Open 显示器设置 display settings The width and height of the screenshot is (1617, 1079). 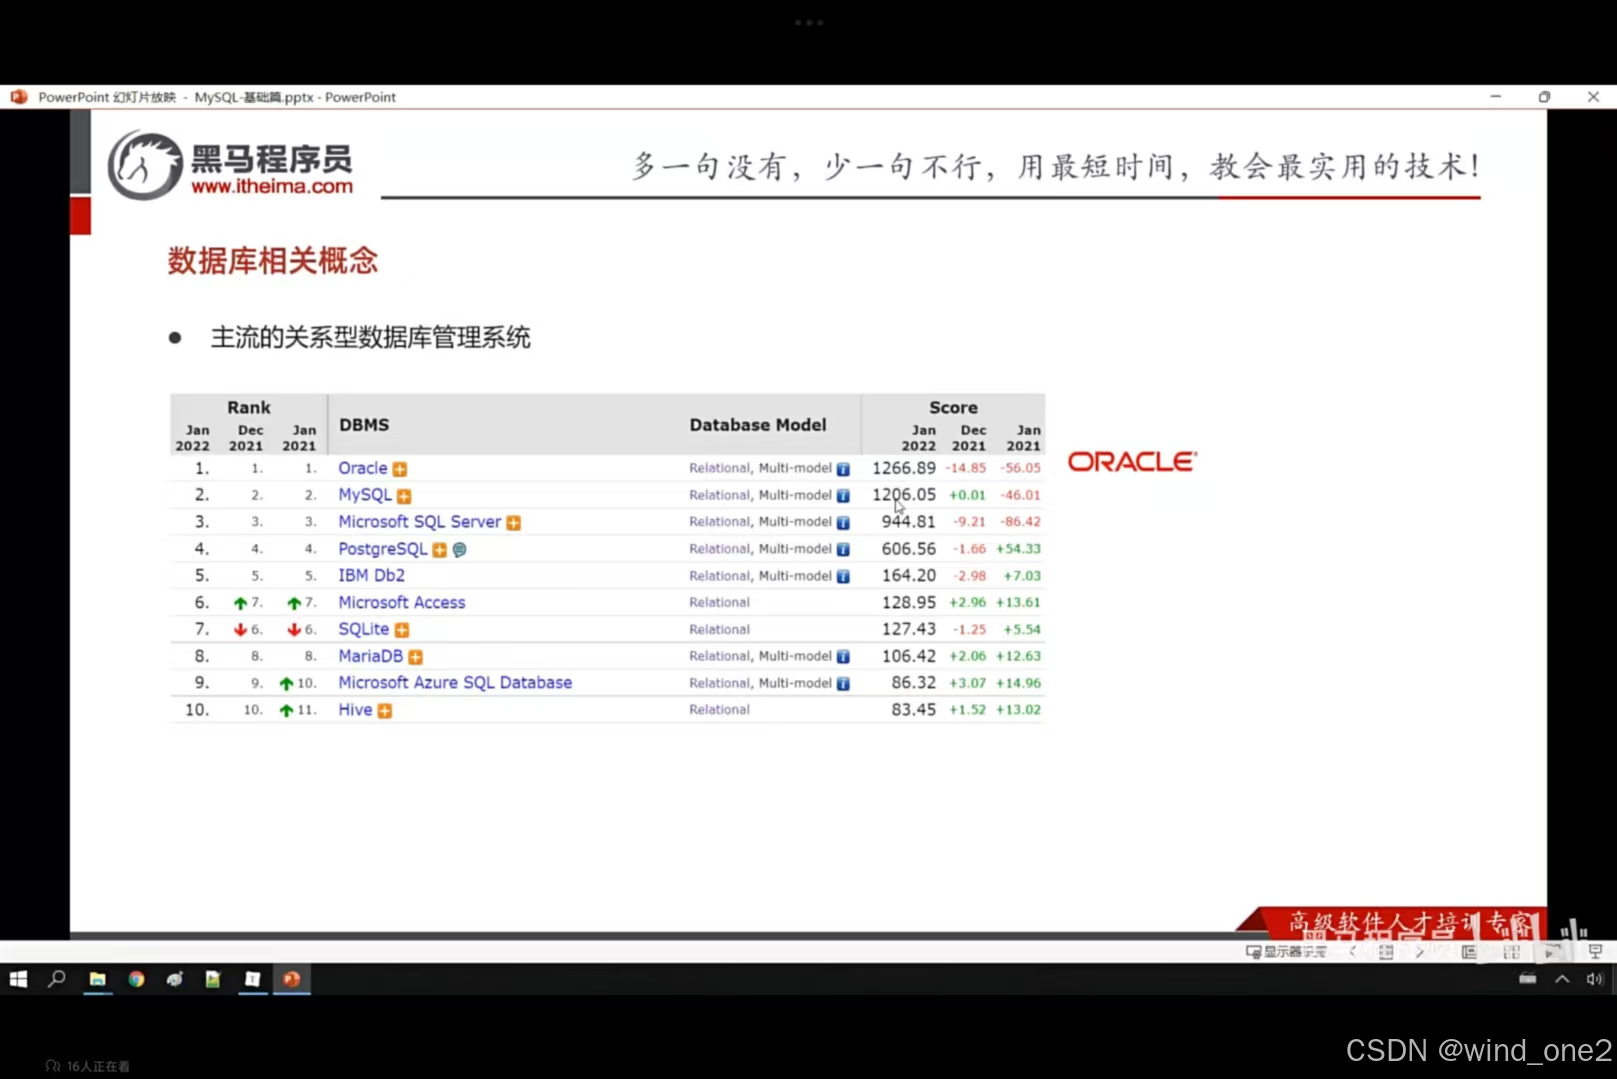(x=1287, y=951)
